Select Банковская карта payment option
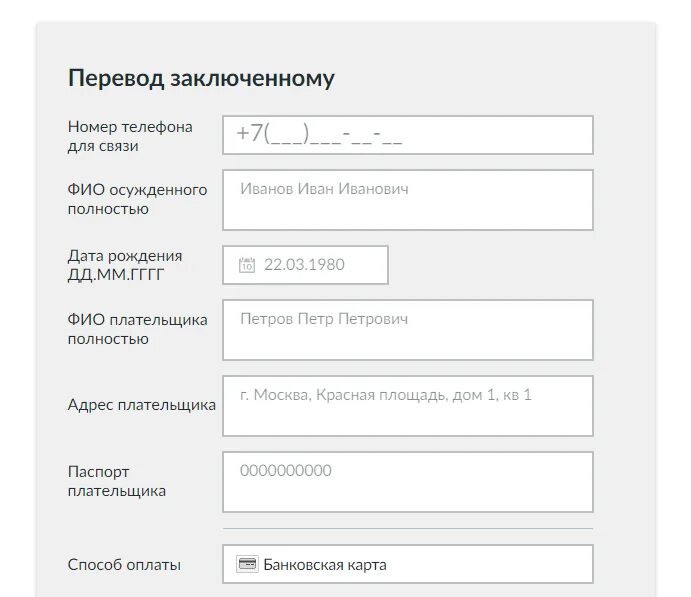 click(x=325, y=564)
